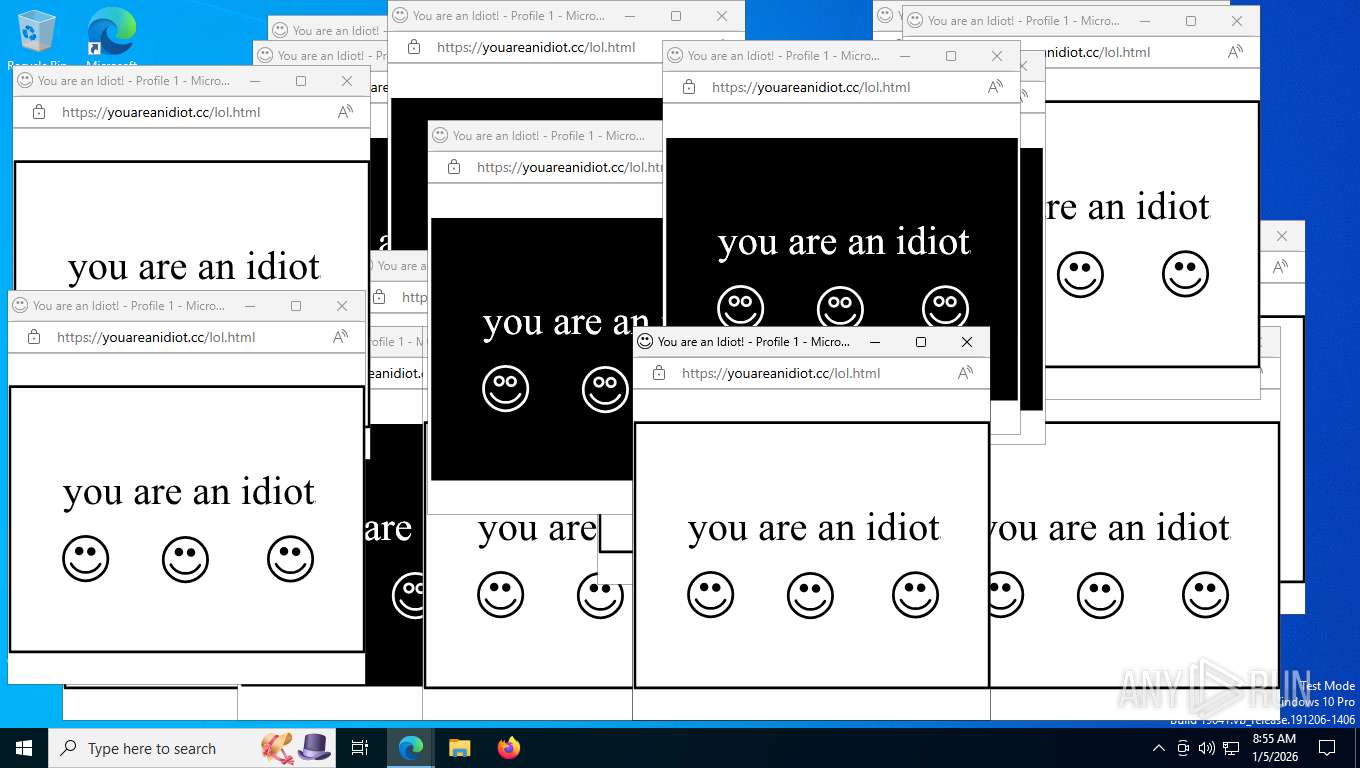The height and width of the screenshot is (768, 1360).
Task: Maximize the top-right corner idiot window
Action: 1191,21
